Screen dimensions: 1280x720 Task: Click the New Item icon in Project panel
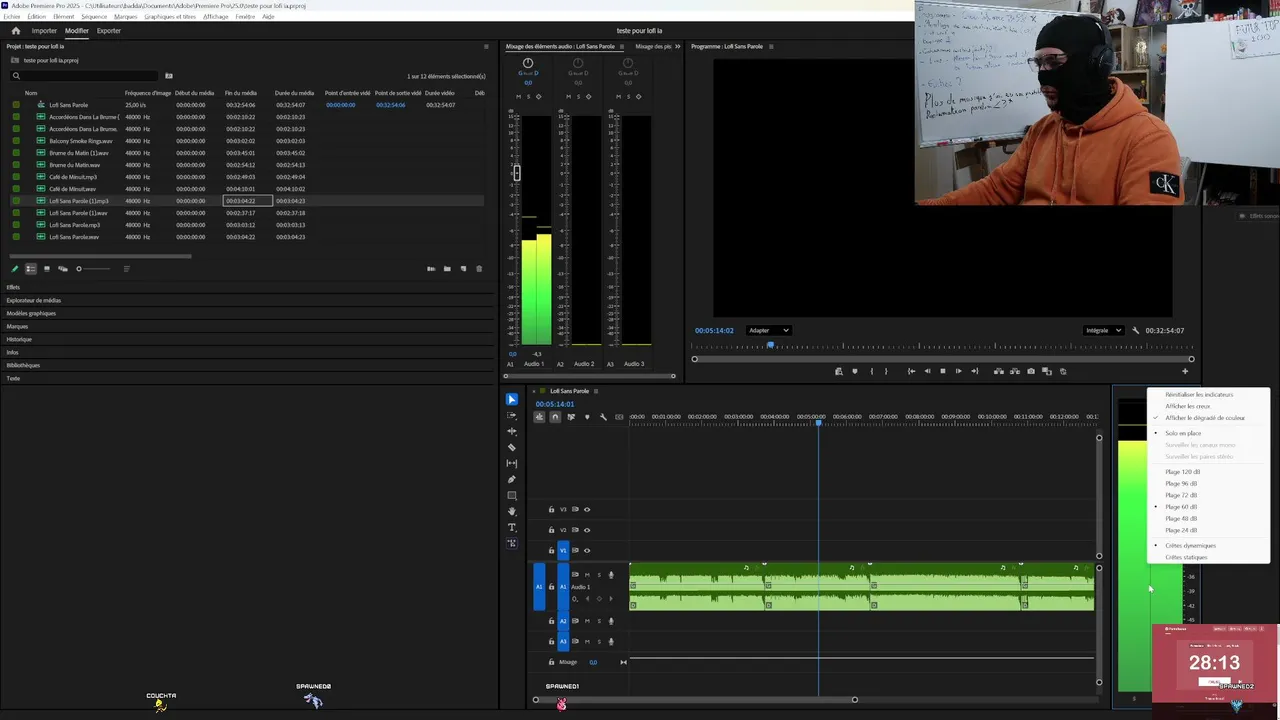click(x=463, y=269)
